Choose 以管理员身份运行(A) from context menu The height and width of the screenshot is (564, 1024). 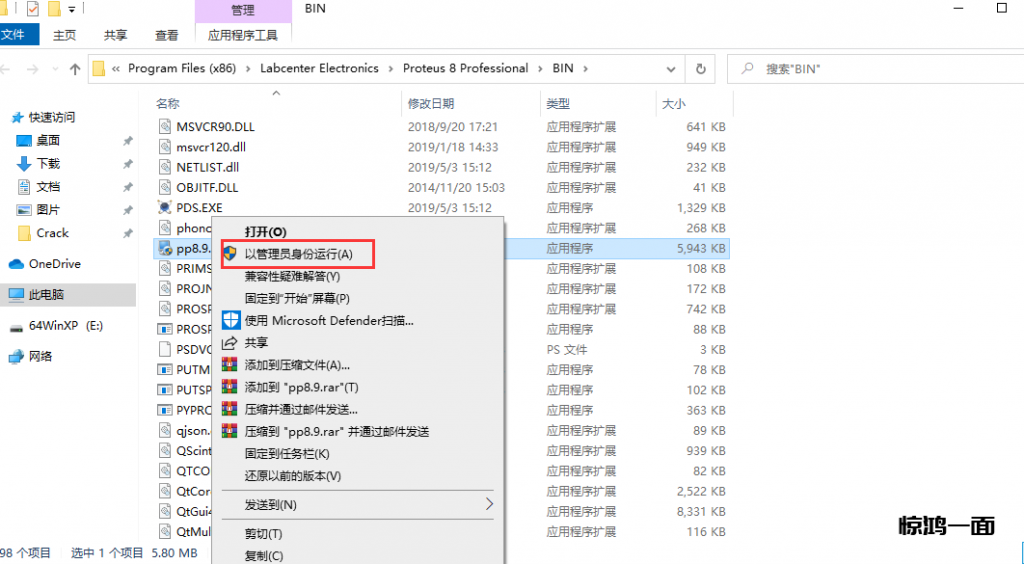coord(298,254)
